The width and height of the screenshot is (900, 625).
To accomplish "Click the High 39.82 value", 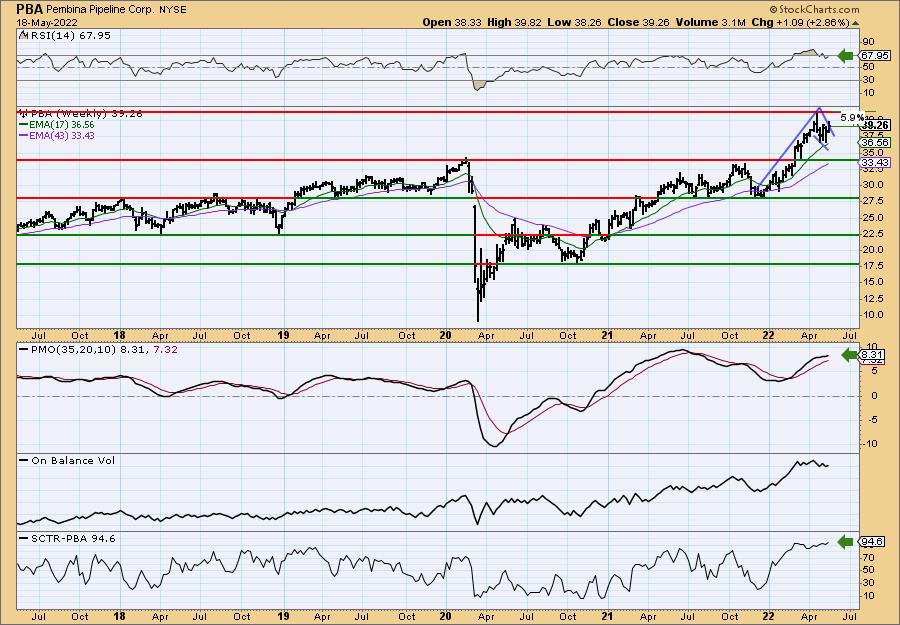I will (x=513, y=22).
